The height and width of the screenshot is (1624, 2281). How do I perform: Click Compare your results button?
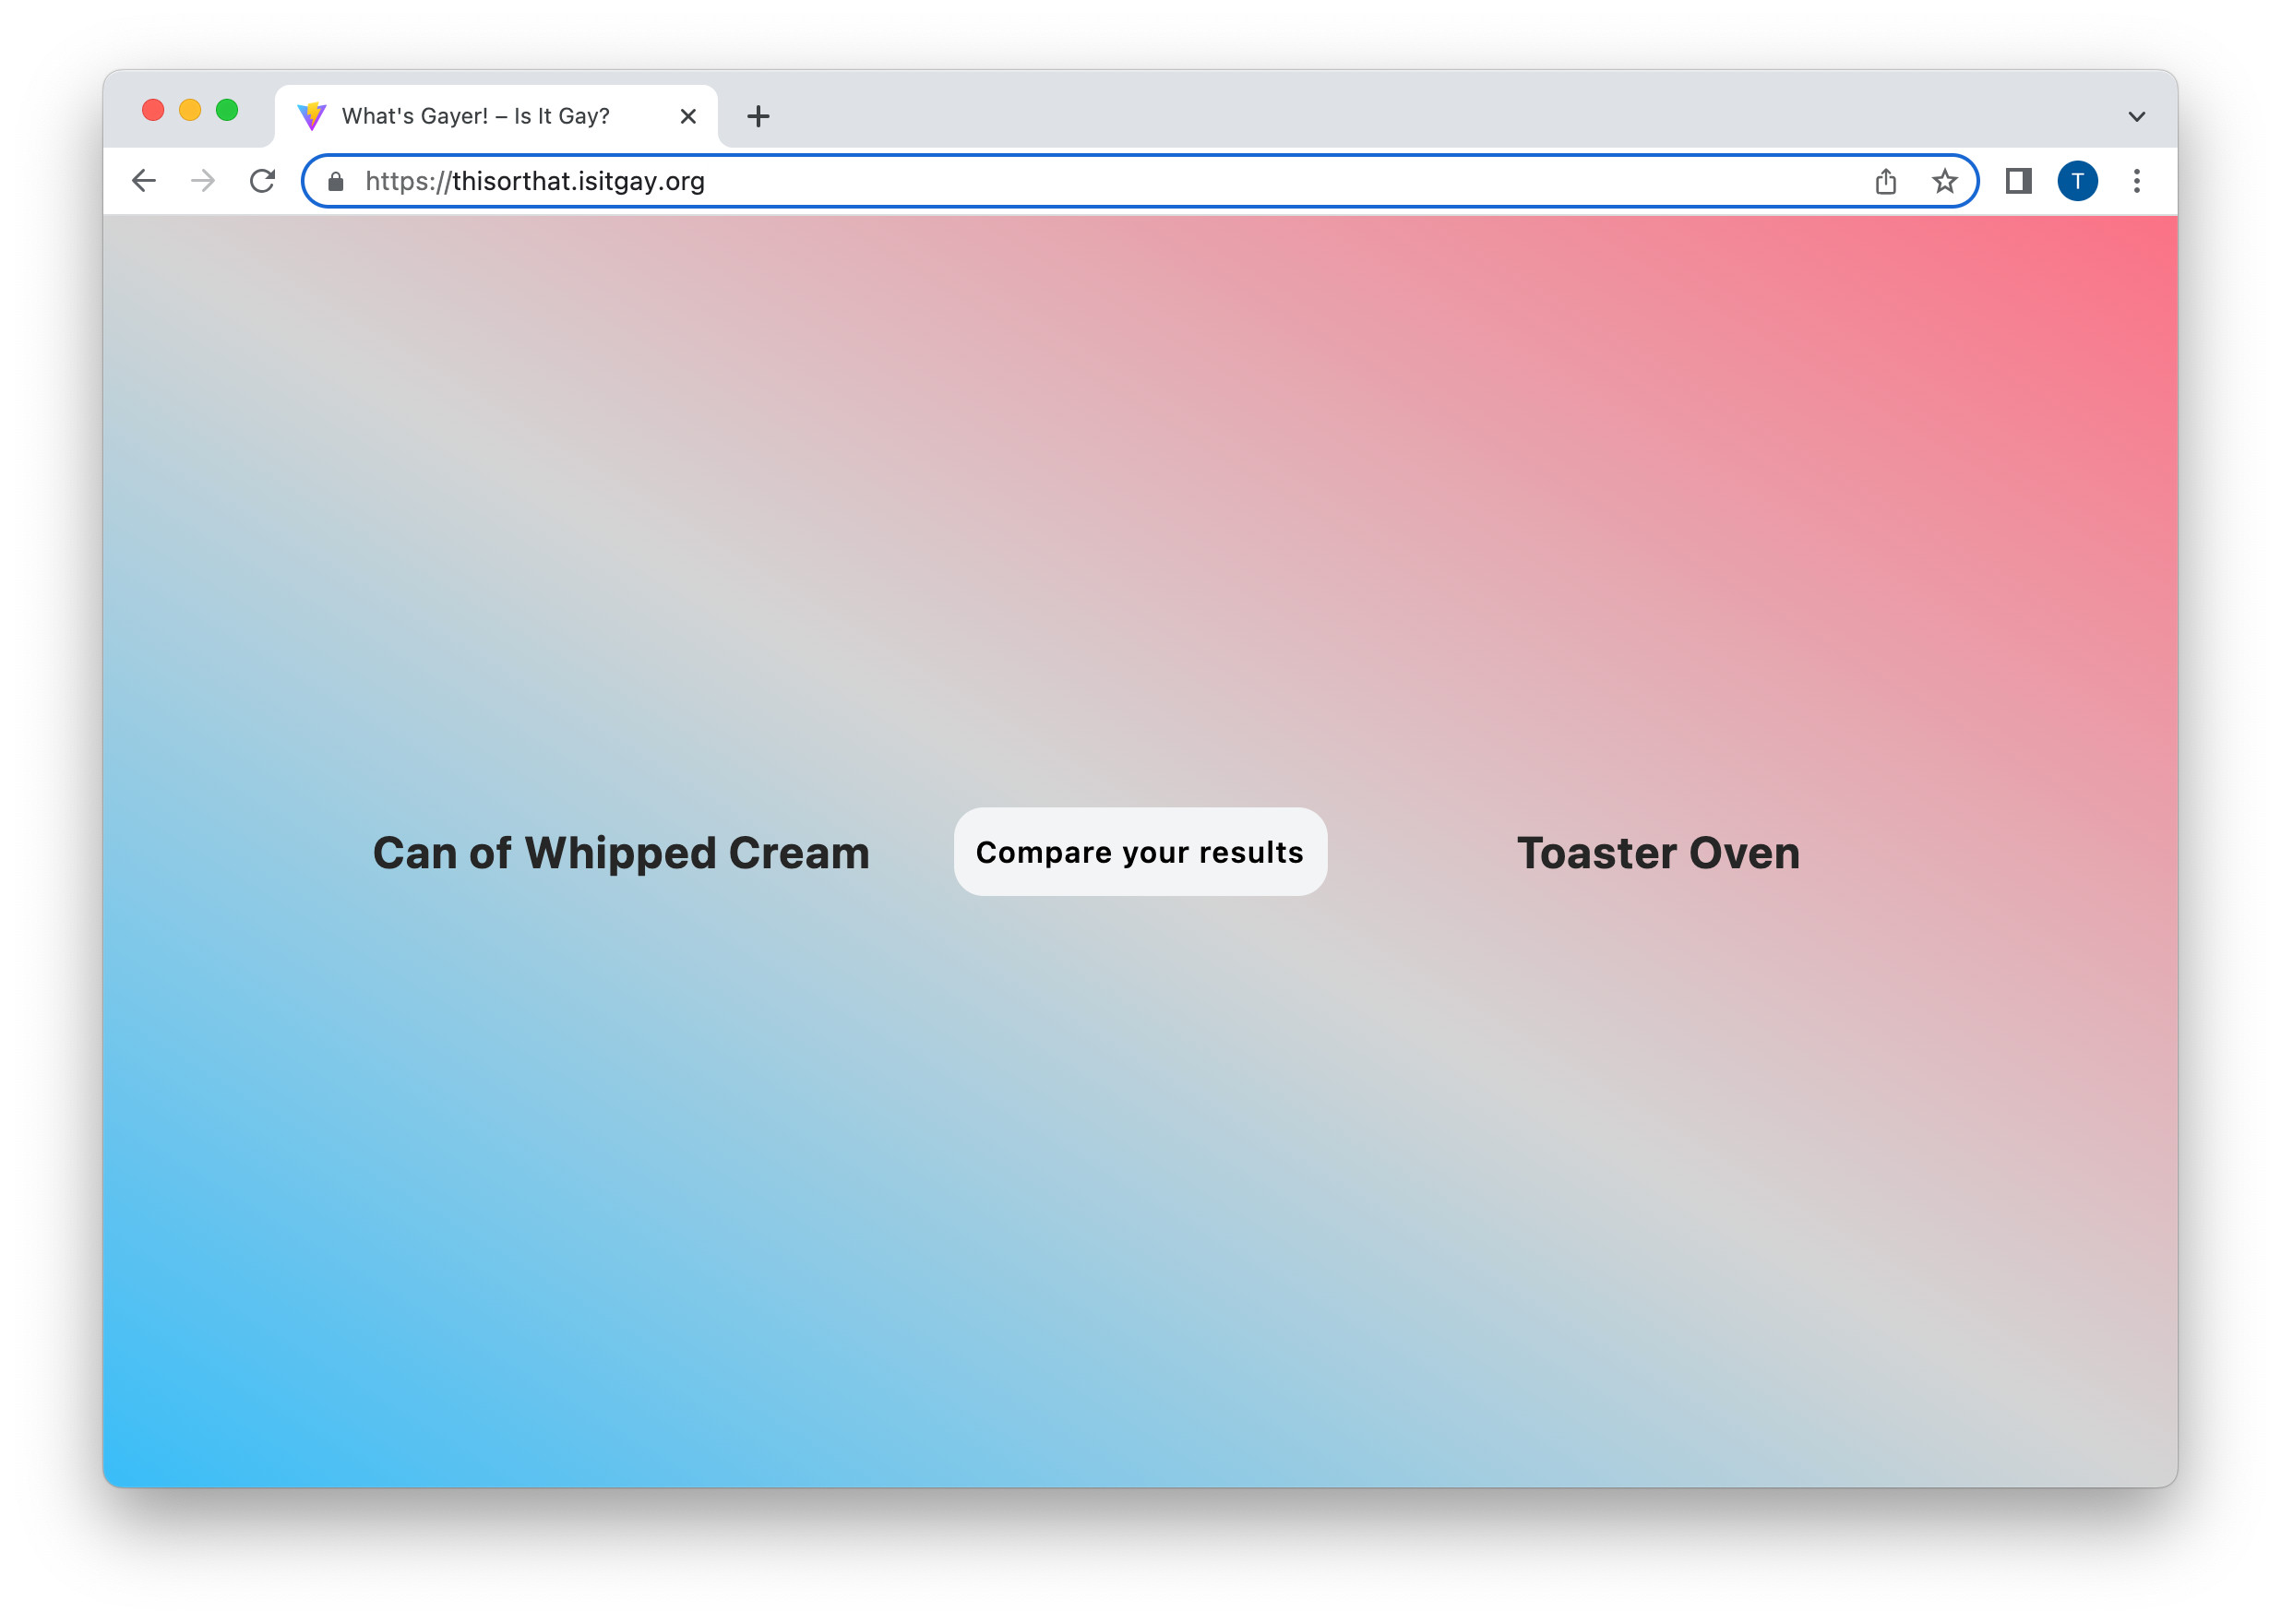[x=1139, y=852]
